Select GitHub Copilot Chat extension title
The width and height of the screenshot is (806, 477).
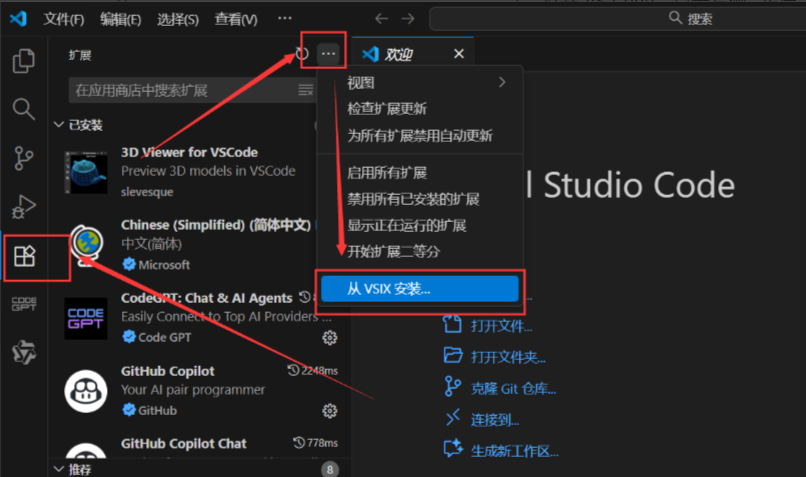point(184,444)
